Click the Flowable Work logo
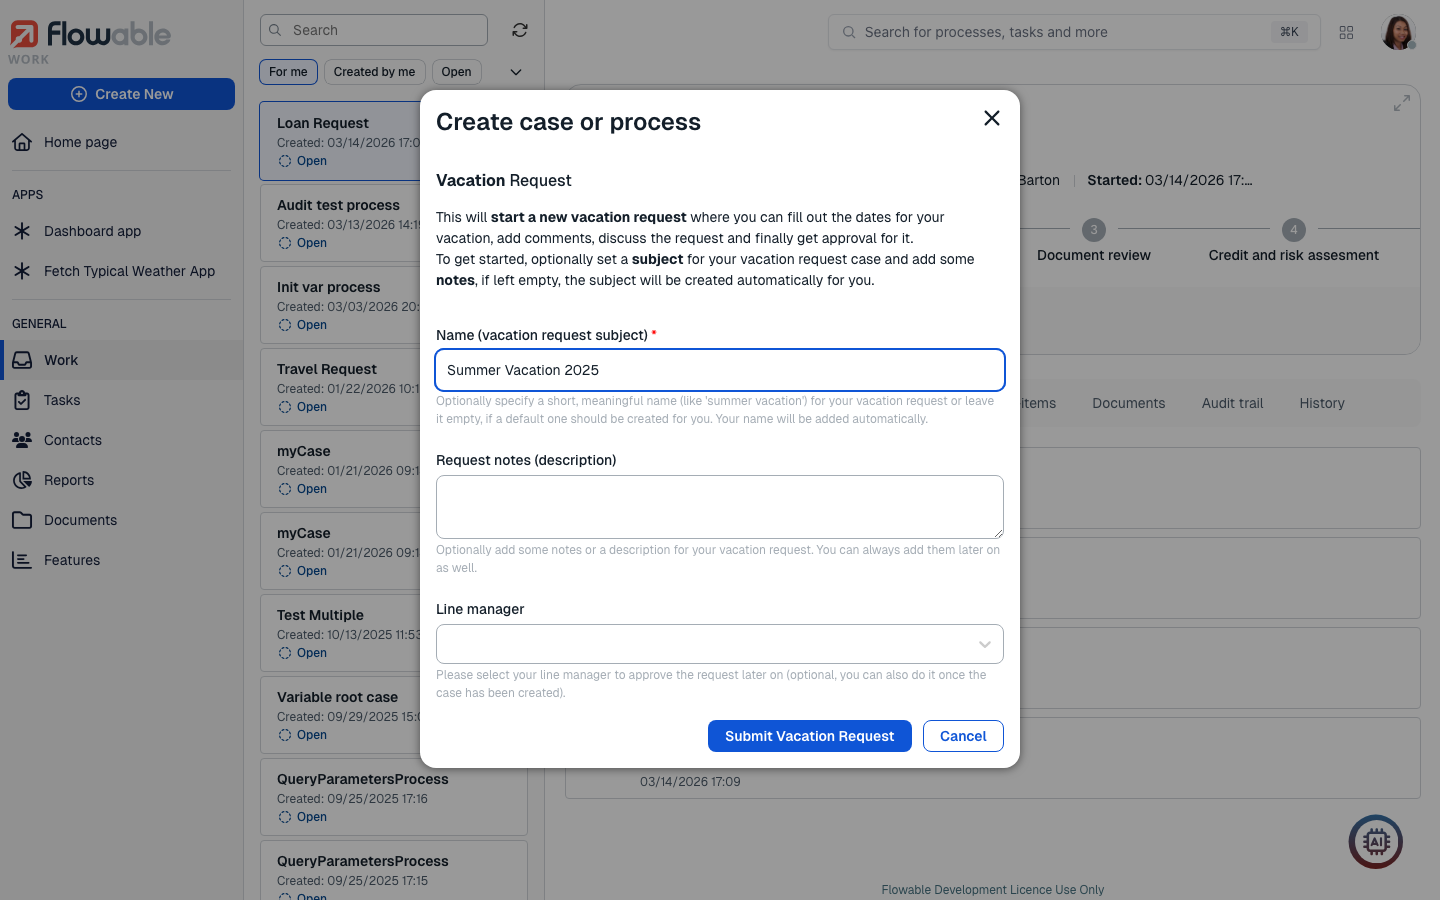 pos(90,38)
